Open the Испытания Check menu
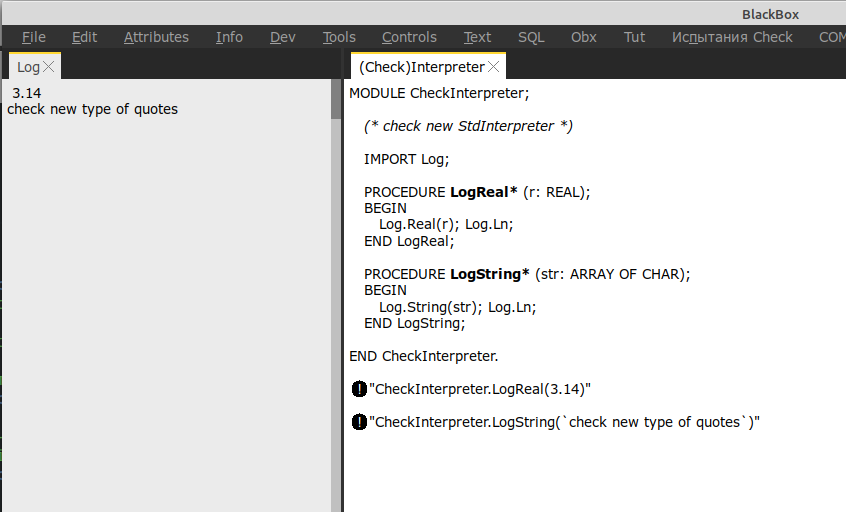Image resolution: width=846 pixels, height=512 pixels. (732, 37)
